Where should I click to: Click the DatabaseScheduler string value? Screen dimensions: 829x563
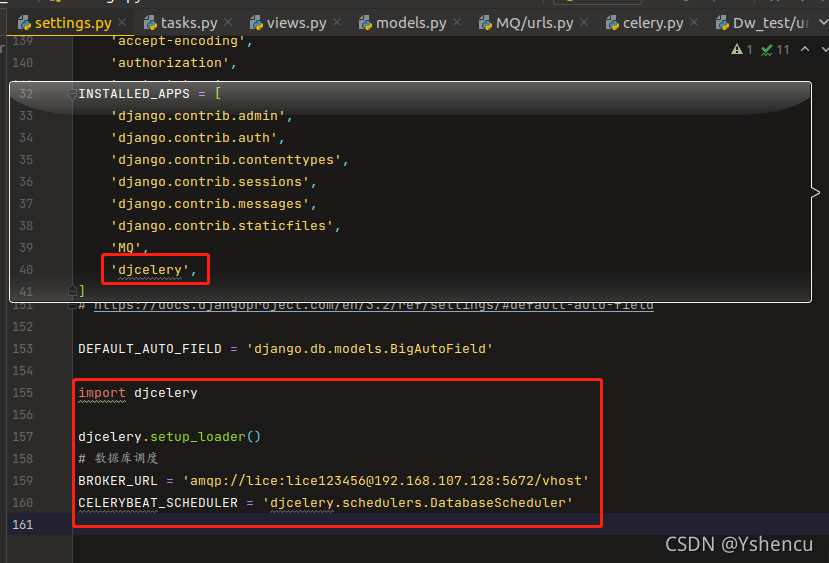coord(418,503)
